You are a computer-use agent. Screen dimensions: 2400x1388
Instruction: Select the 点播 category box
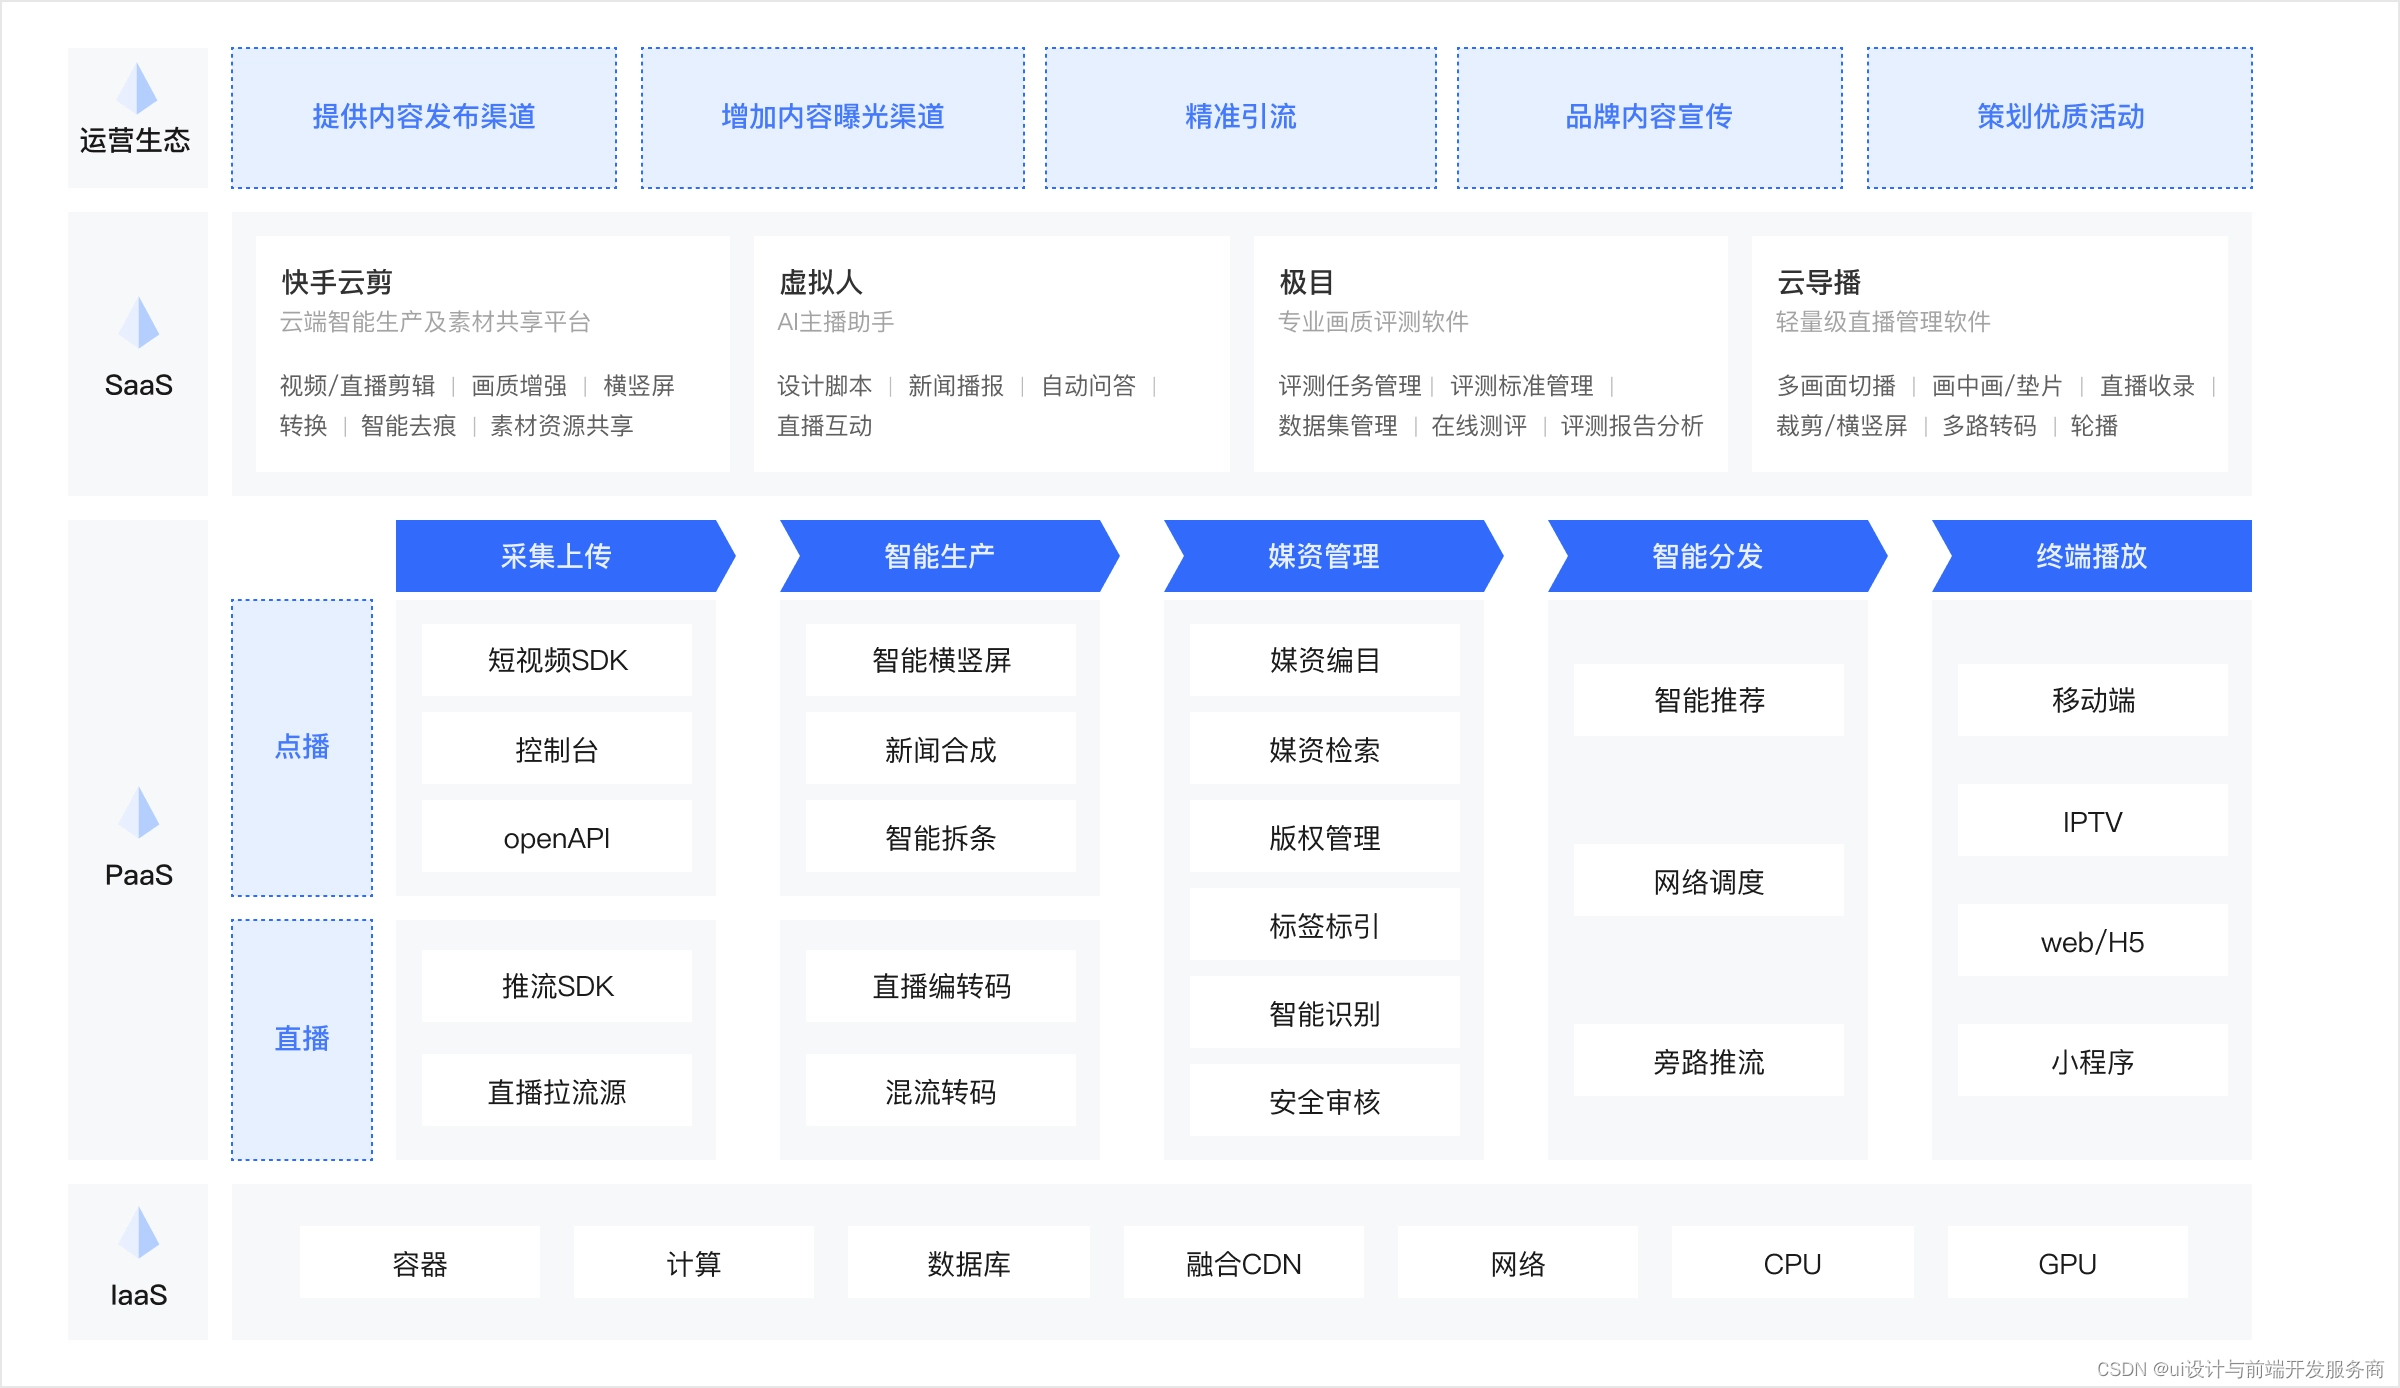(x=302, y=747)
